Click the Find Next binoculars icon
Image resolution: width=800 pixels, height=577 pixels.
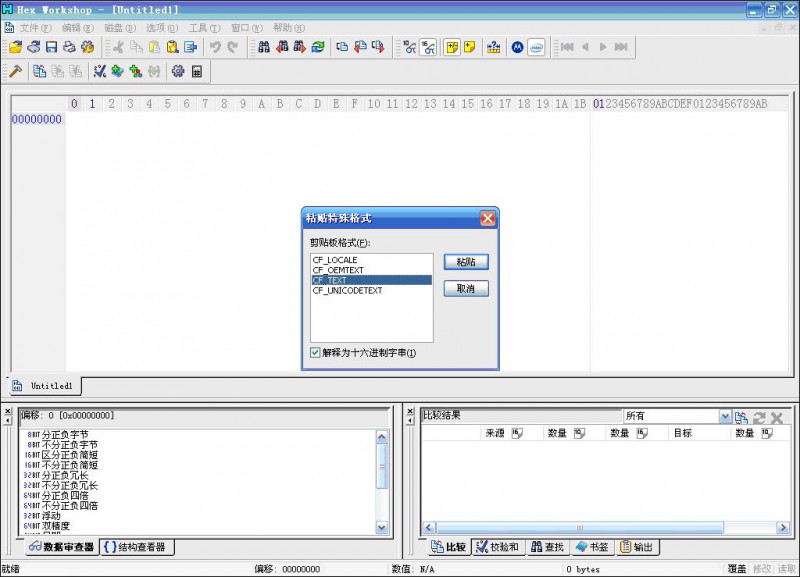(300, 47)
